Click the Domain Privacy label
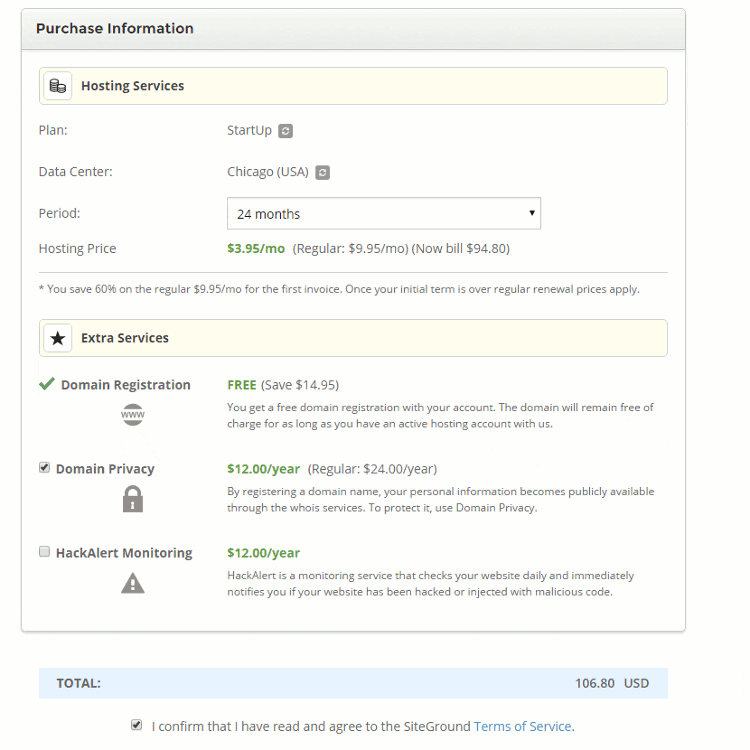750x750 pixels. [105, 469]
